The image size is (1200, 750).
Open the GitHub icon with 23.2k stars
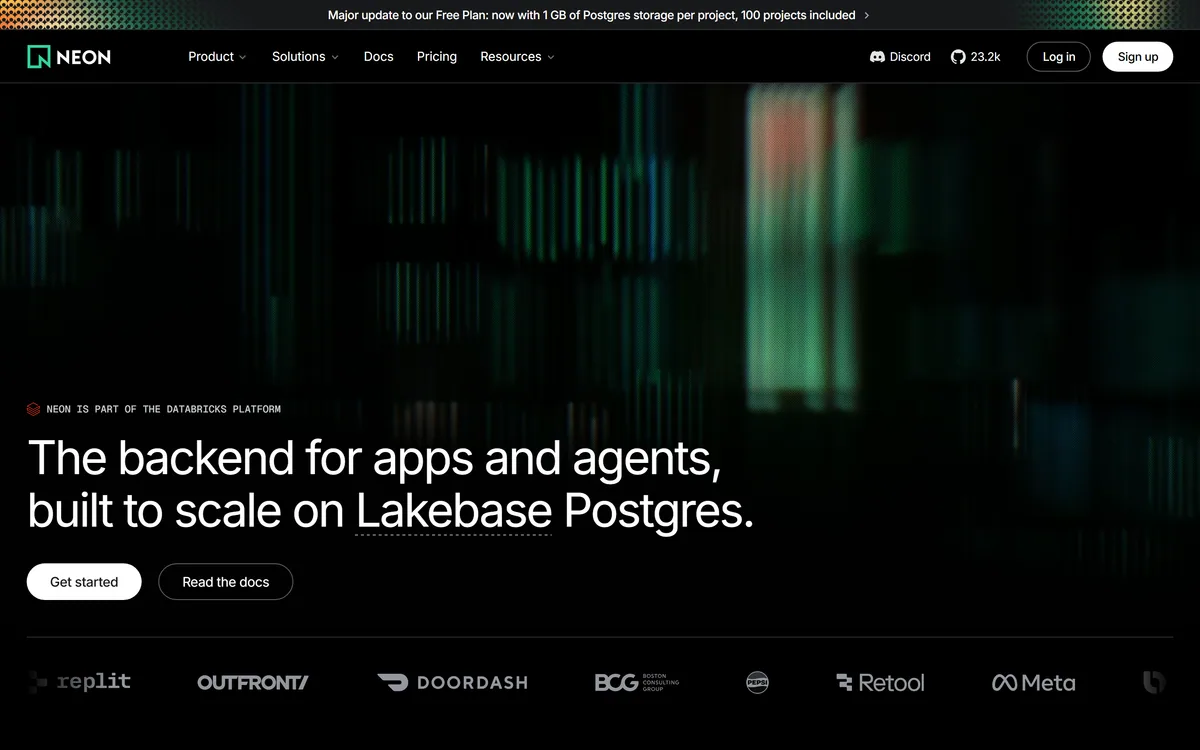958,57
